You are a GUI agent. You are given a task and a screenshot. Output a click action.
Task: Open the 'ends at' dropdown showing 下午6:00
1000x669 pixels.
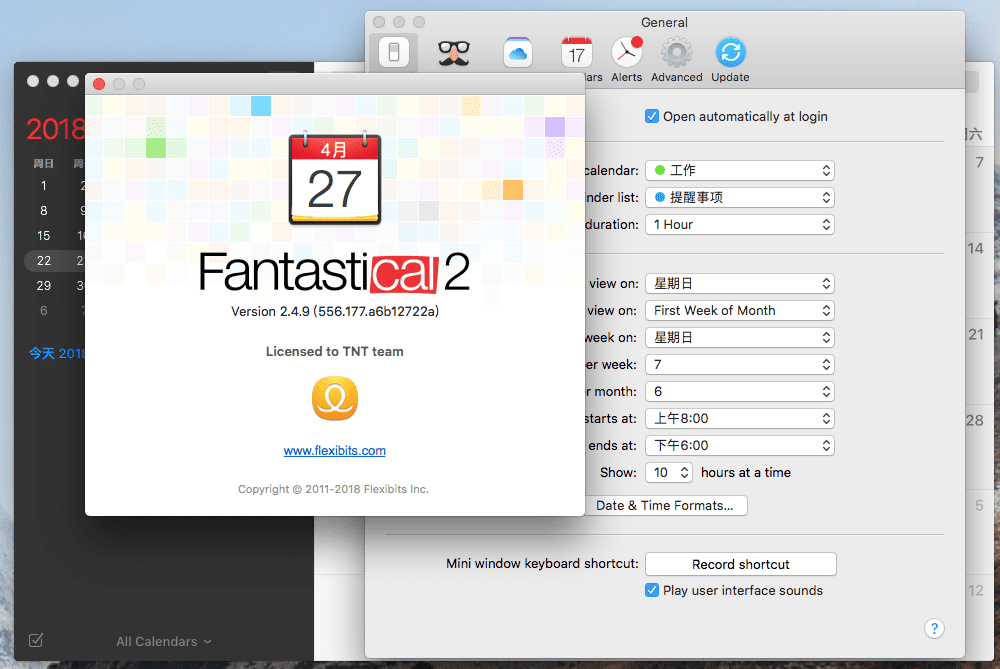(740, 445)
